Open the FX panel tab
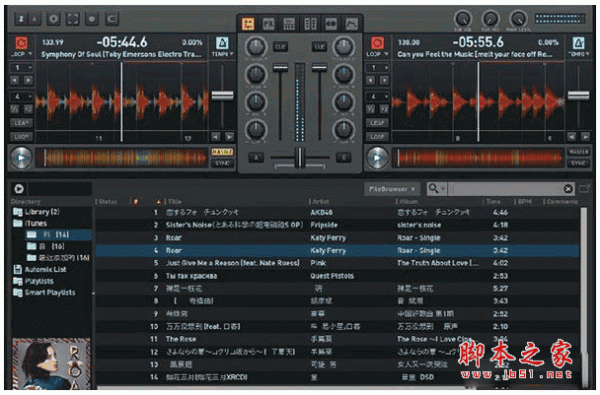Screen dimensions: 600x395 (x=269, y=24)
